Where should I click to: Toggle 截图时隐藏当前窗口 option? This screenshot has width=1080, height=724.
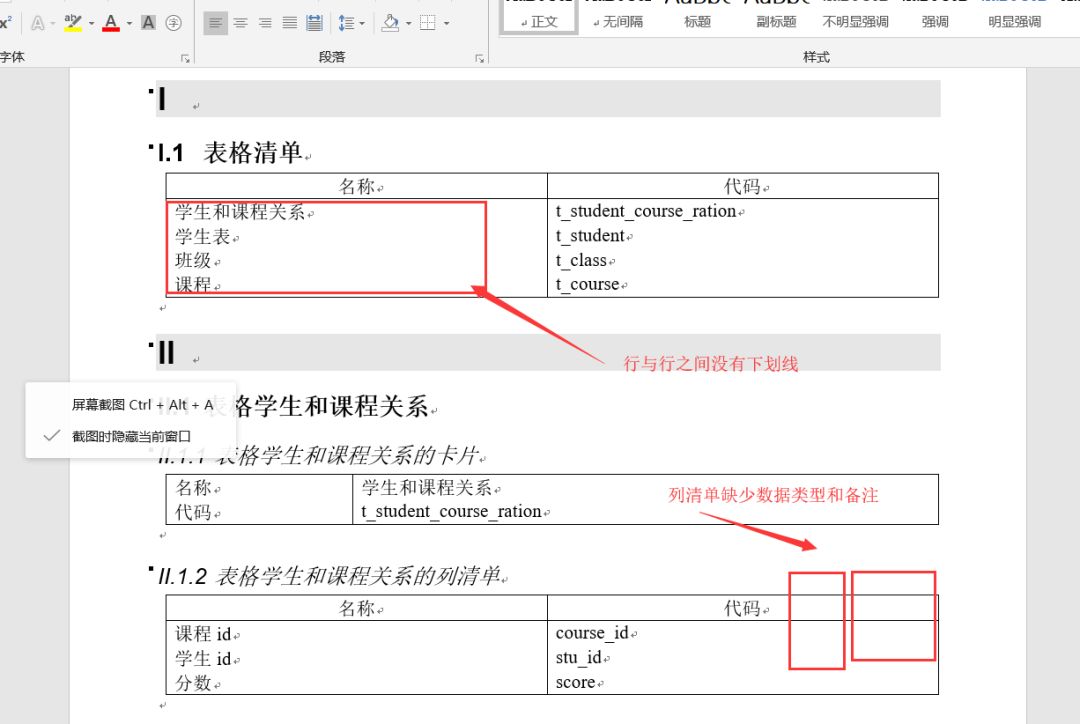(x=131, y=436)
